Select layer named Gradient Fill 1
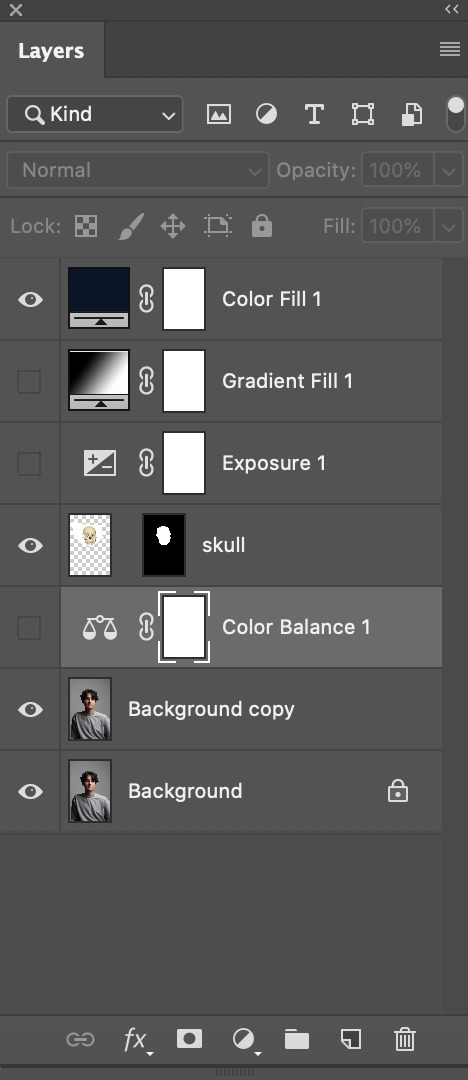The image size is (468, 1080). click(287, 381)
